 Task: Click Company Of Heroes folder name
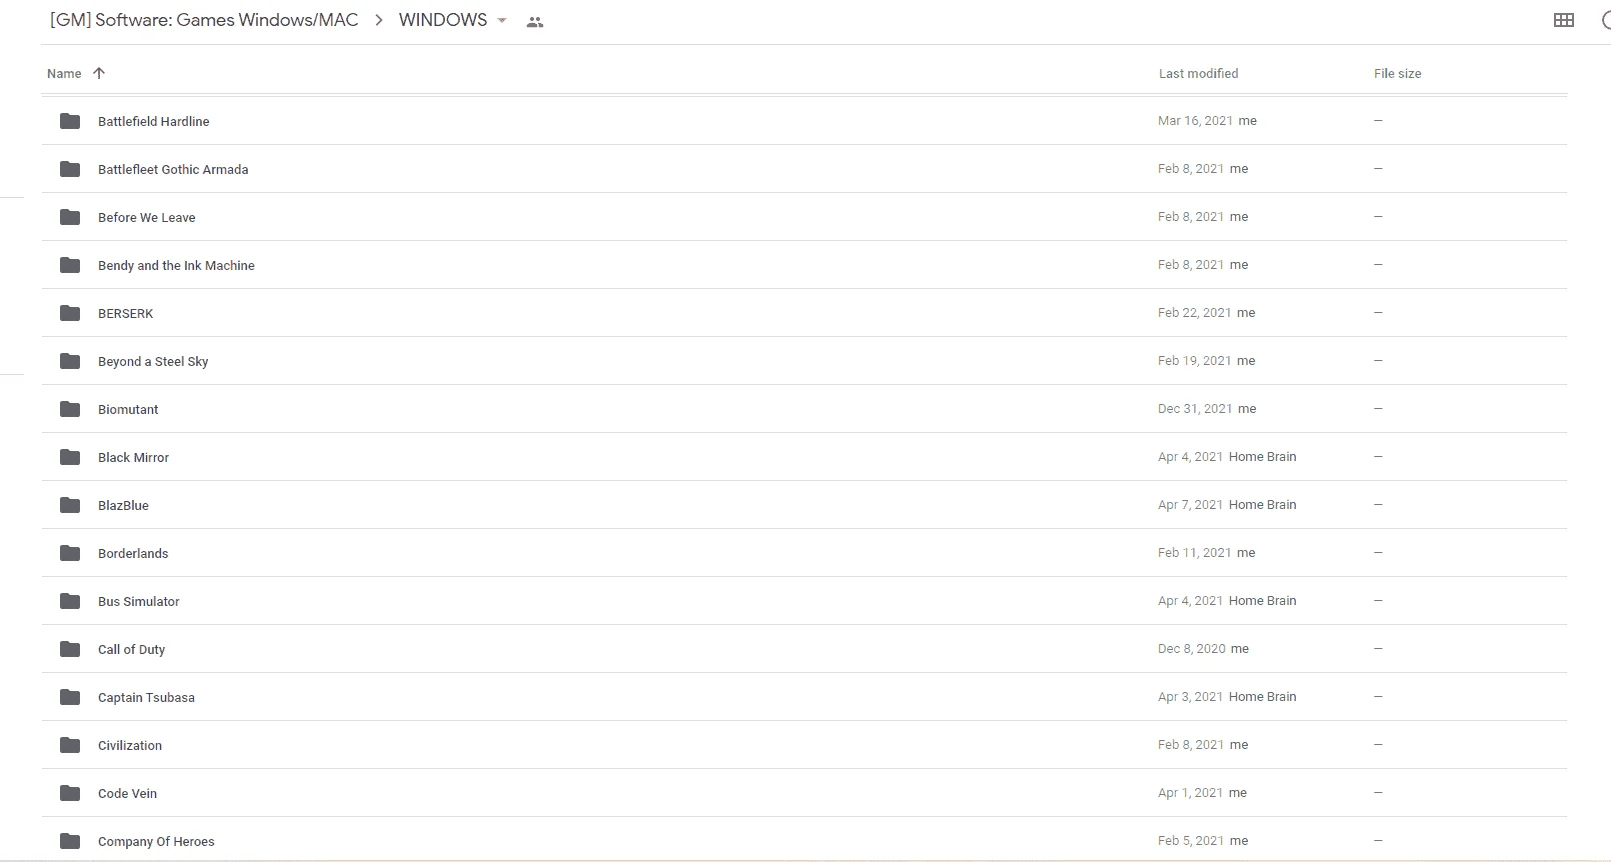coord(156,841)
